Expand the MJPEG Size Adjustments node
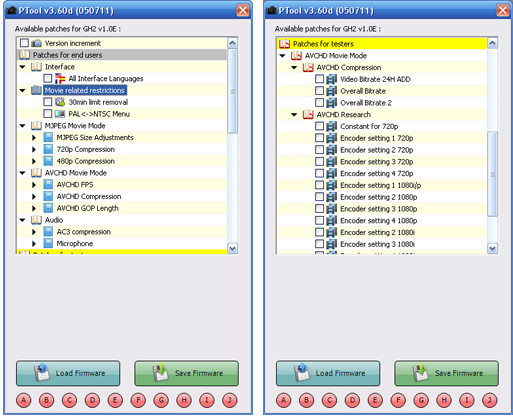Image resolution: width=513 pixels, height=418 pixels. tap(34, 137)
